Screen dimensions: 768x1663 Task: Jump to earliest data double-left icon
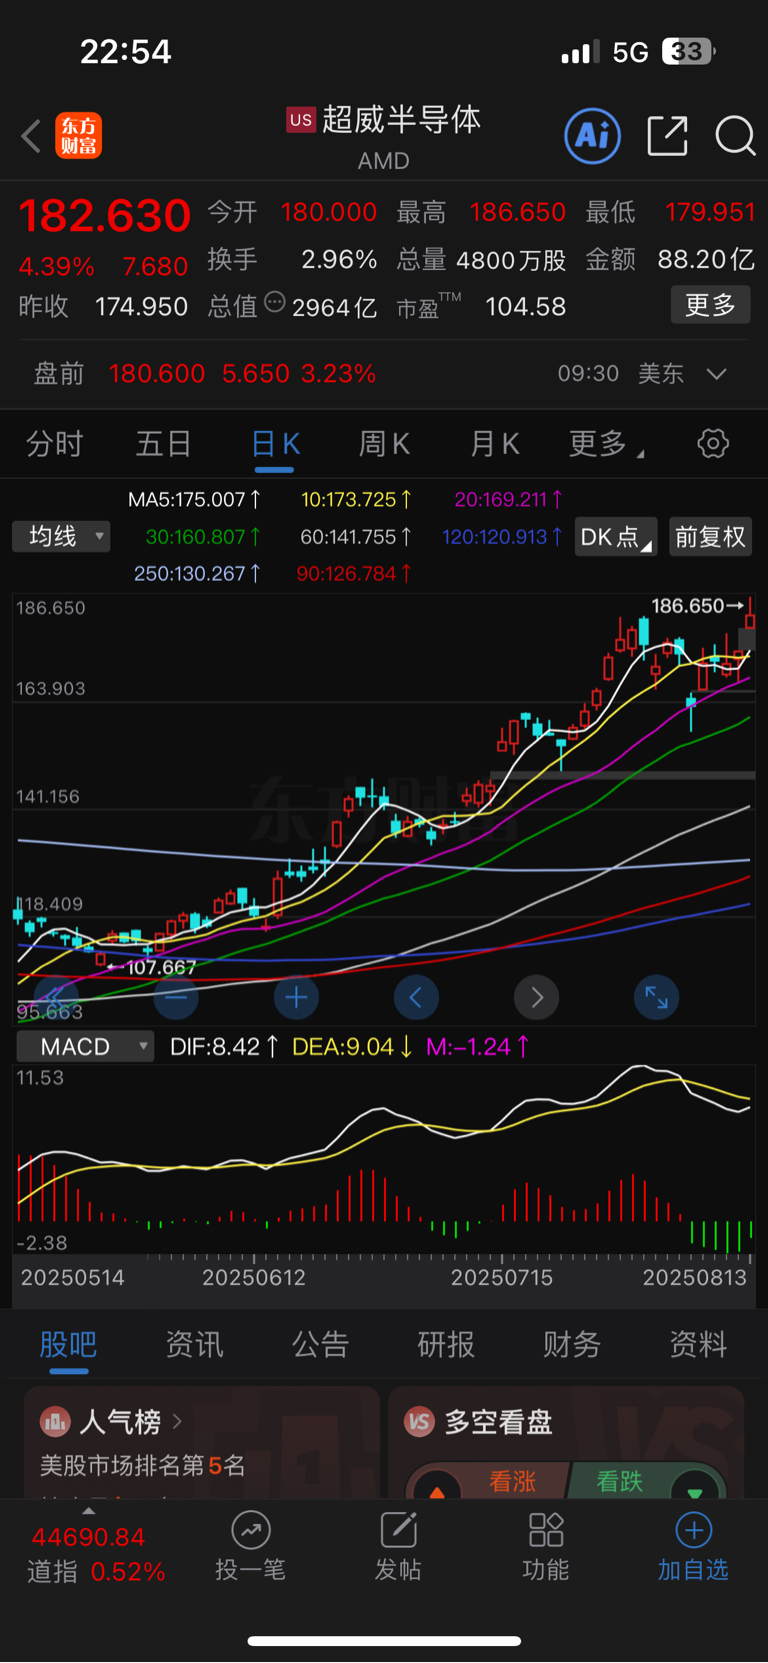[56, 997]
